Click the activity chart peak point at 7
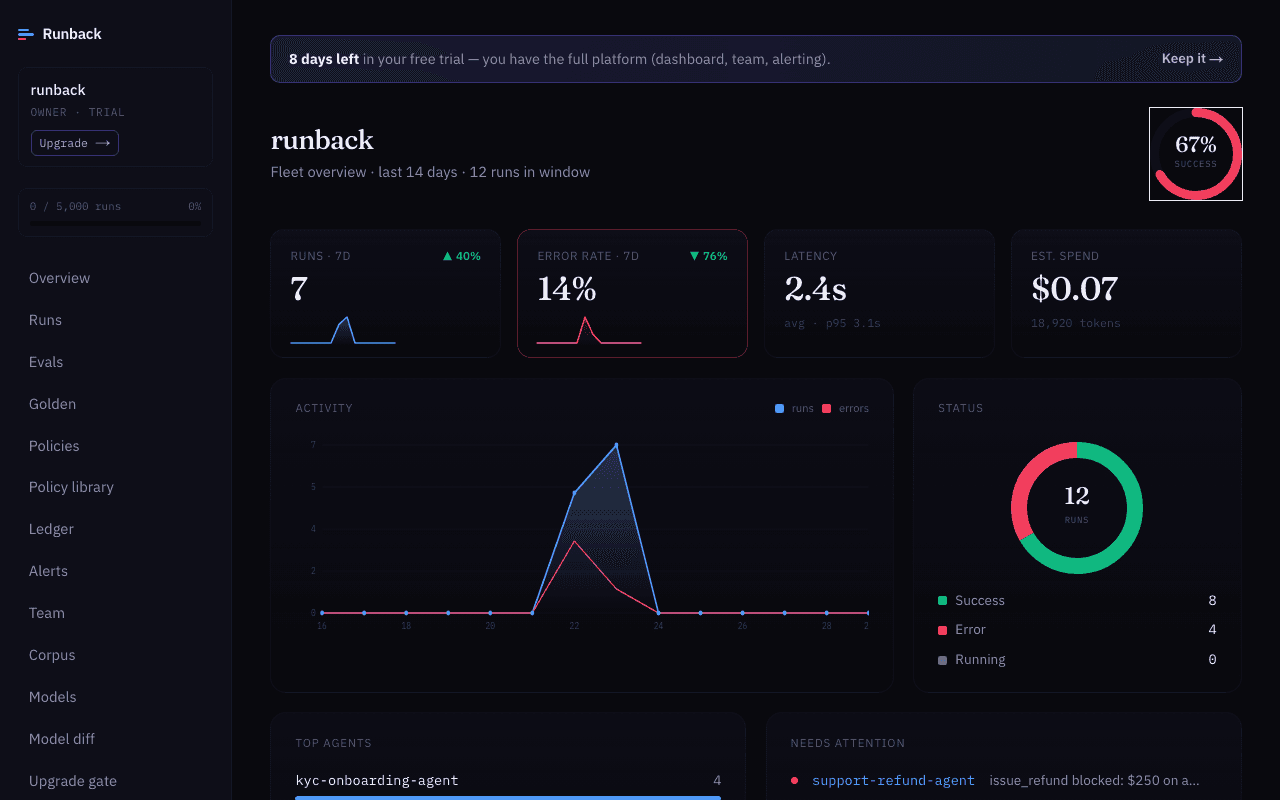 tap(616, 445)
